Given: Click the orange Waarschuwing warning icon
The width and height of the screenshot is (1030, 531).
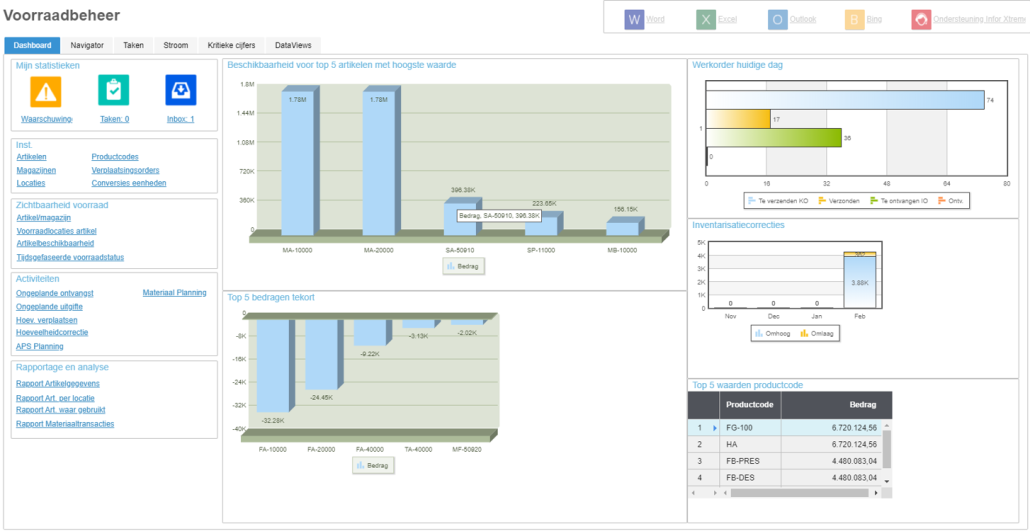Looking at the screenshot, I should (x=45, y=91).
